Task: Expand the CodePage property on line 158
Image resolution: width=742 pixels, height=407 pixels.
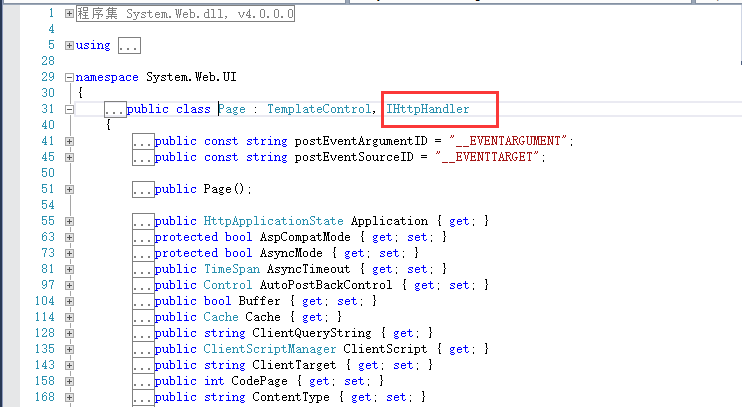Action: tap(69, 381)
